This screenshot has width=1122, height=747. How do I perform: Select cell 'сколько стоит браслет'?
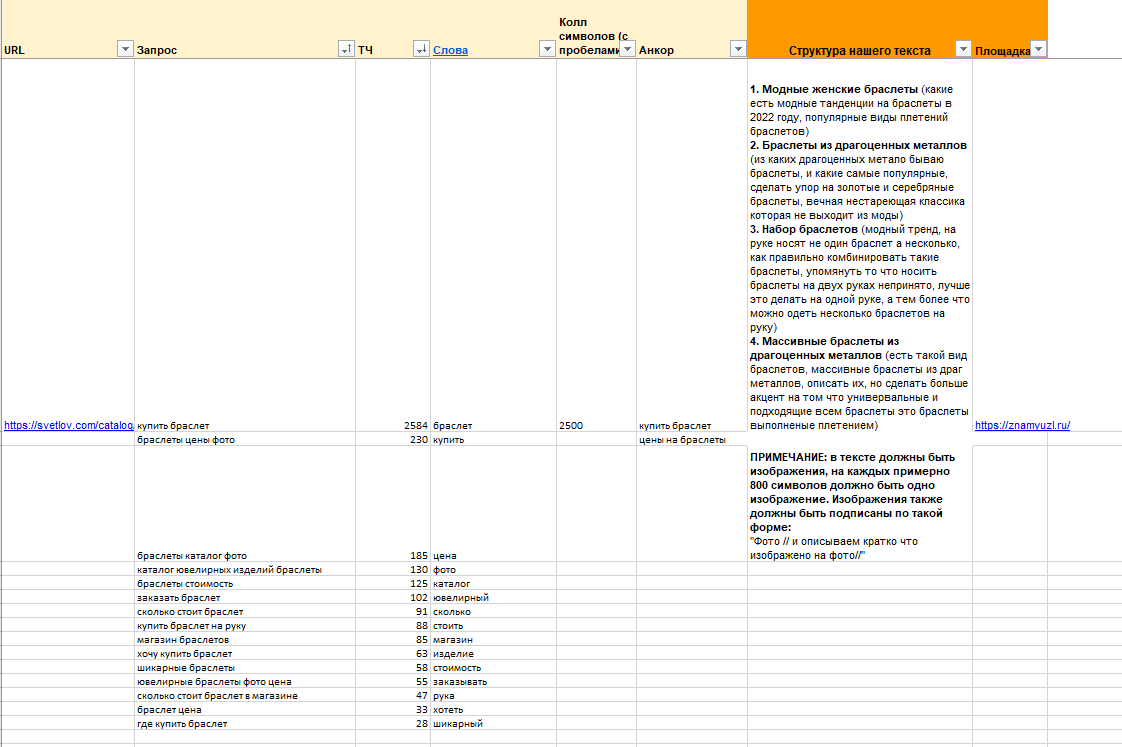[245, 611]
